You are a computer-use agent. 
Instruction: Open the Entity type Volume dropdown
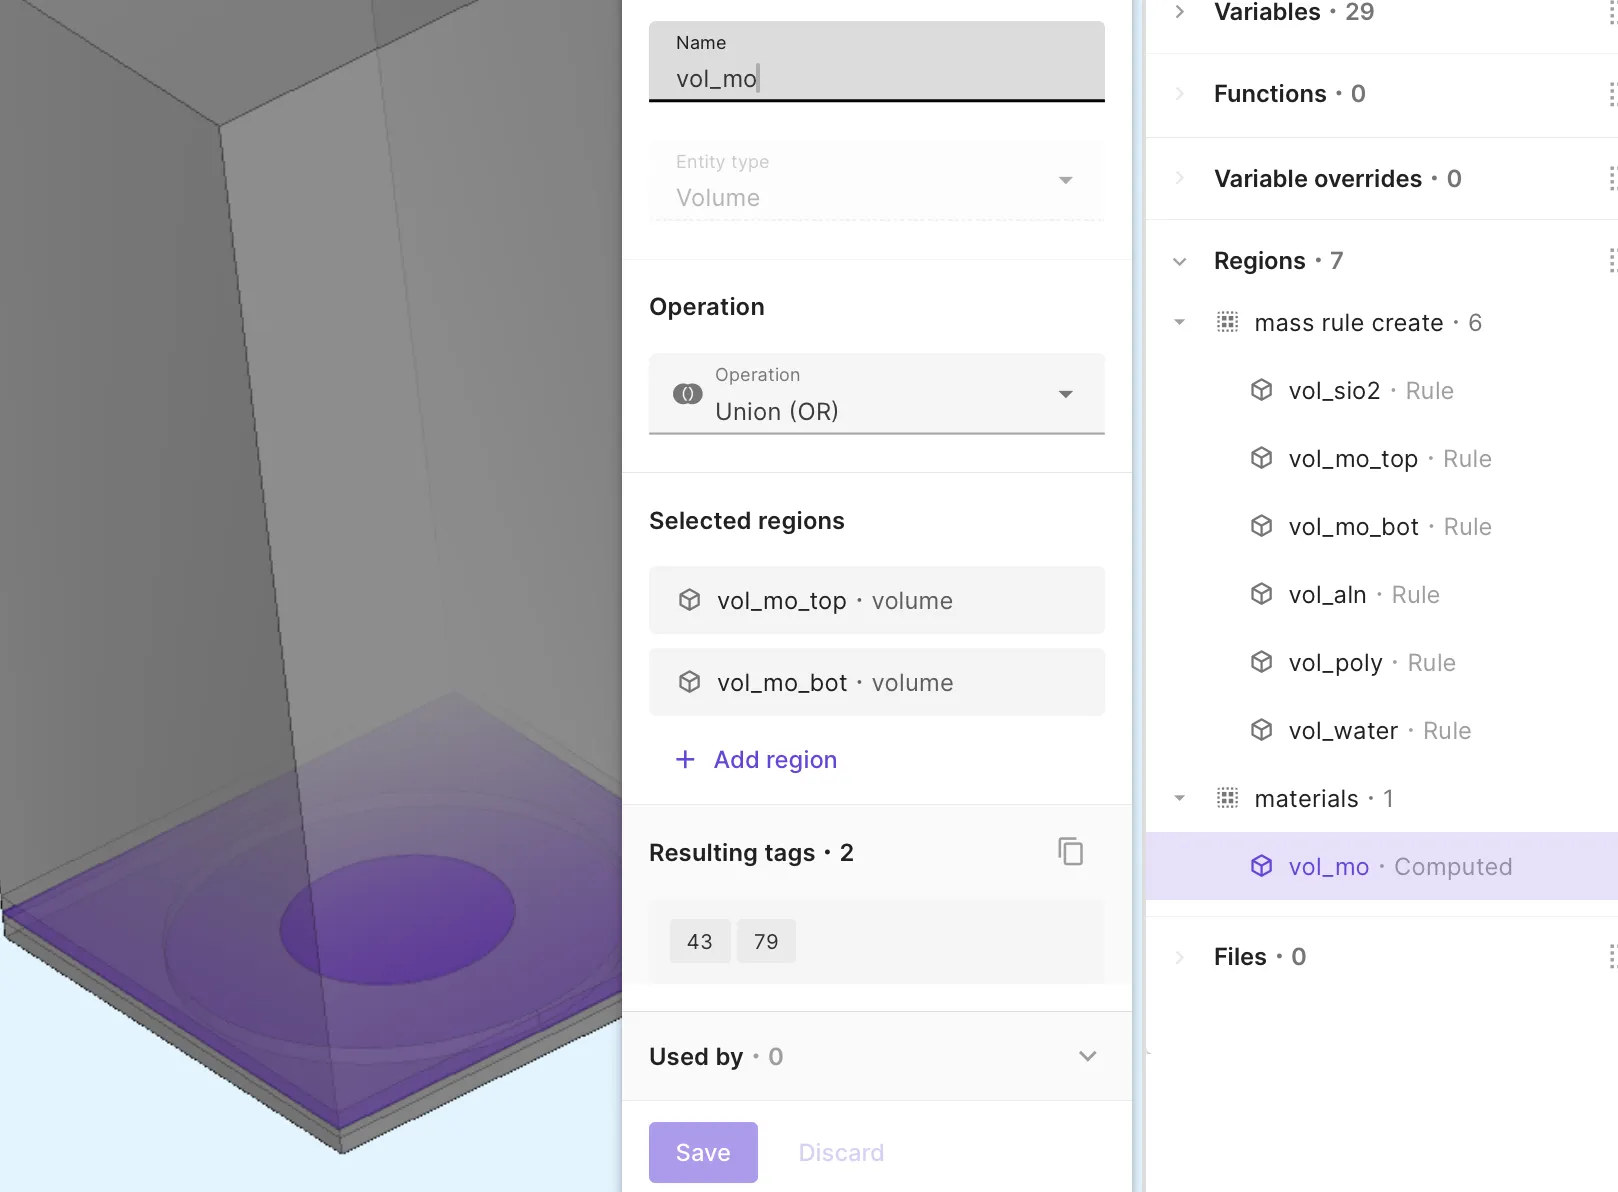(877, 180)
